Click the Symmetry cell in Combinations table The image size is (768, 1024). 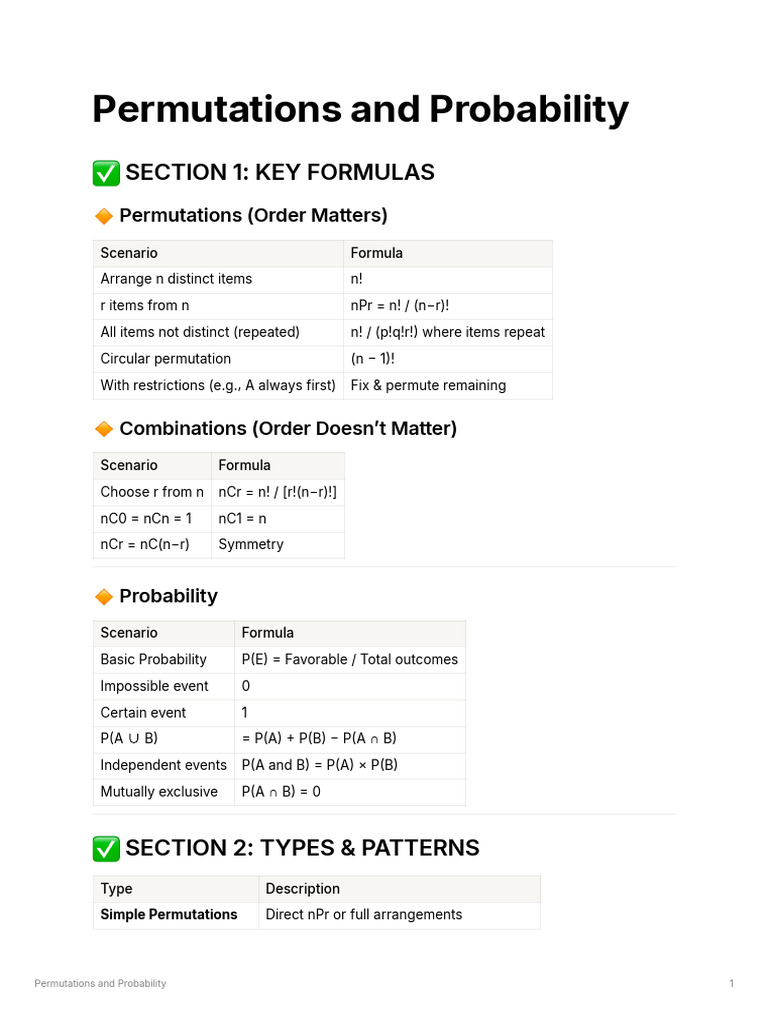[x=278, y=545]
